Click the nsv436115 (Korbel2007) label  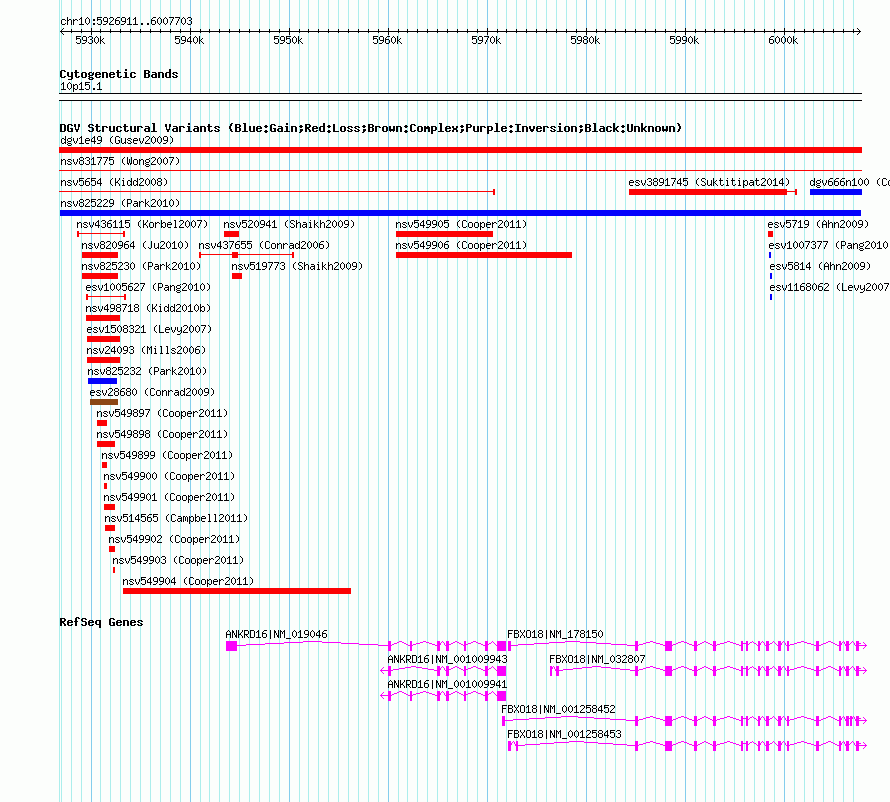coord(142,224)
